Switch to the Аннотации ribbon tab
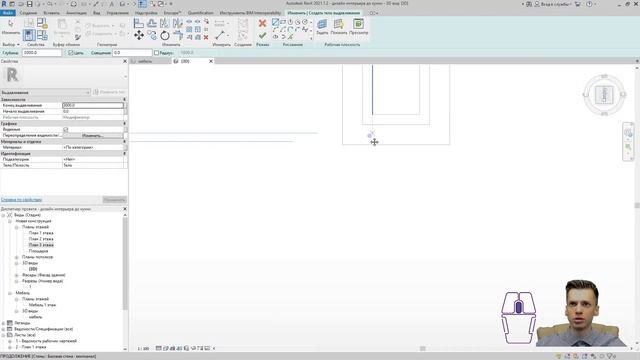 [x=76, y=13]
